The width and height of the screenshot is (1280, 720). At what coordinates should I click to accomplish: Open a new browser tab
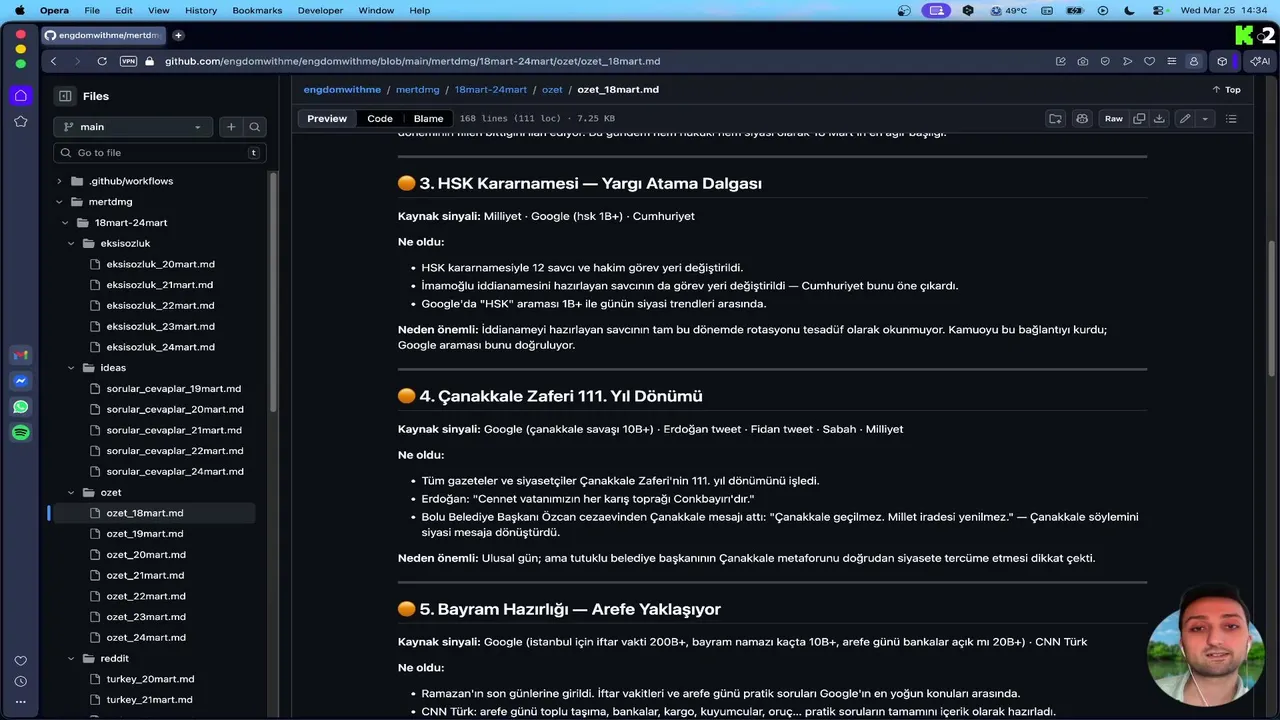tap(178, 35)
